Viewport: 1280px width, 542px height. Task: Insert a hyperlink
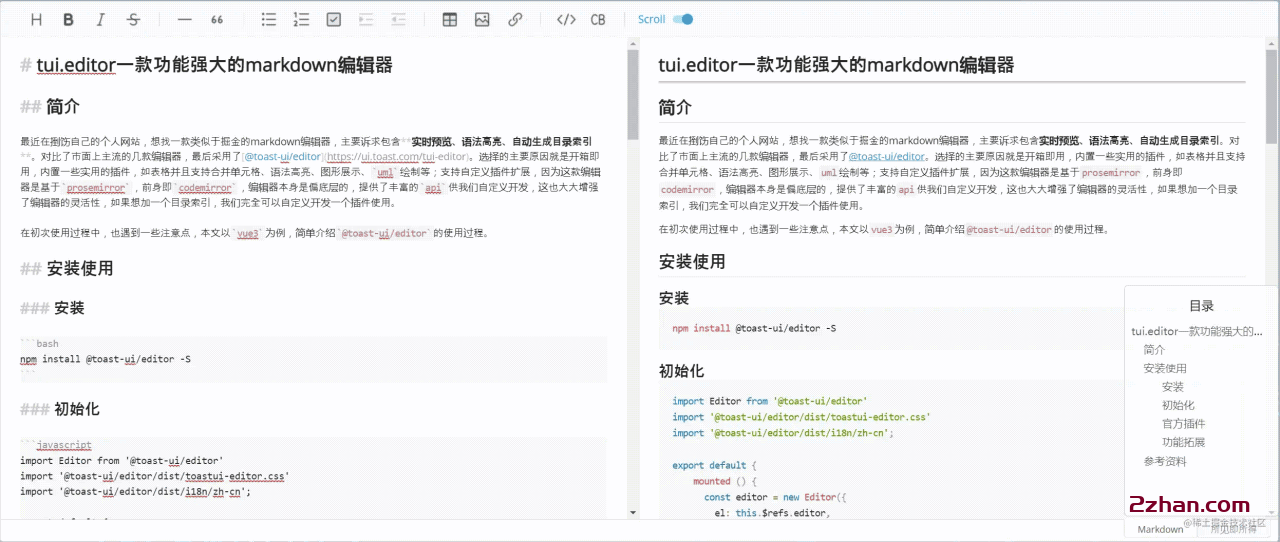pos(515,19)
